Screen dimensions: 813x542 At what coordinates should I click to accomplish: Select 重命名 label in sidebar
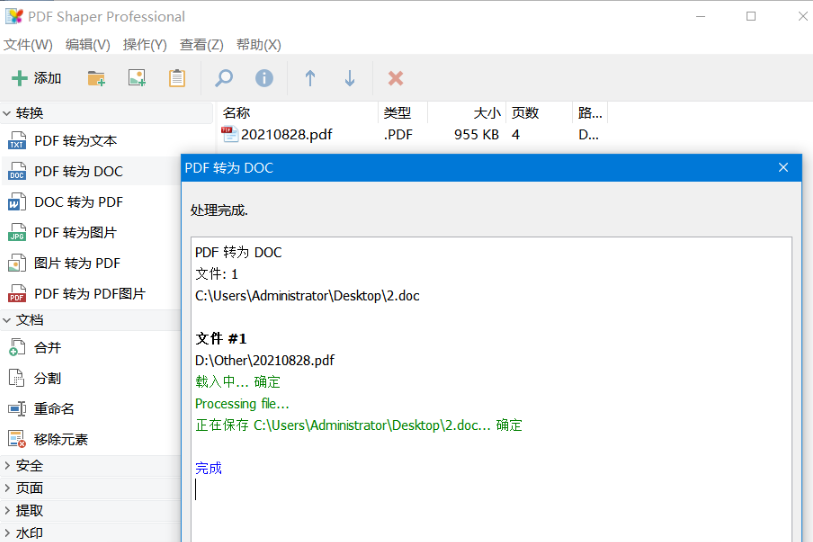click(54, 409)
